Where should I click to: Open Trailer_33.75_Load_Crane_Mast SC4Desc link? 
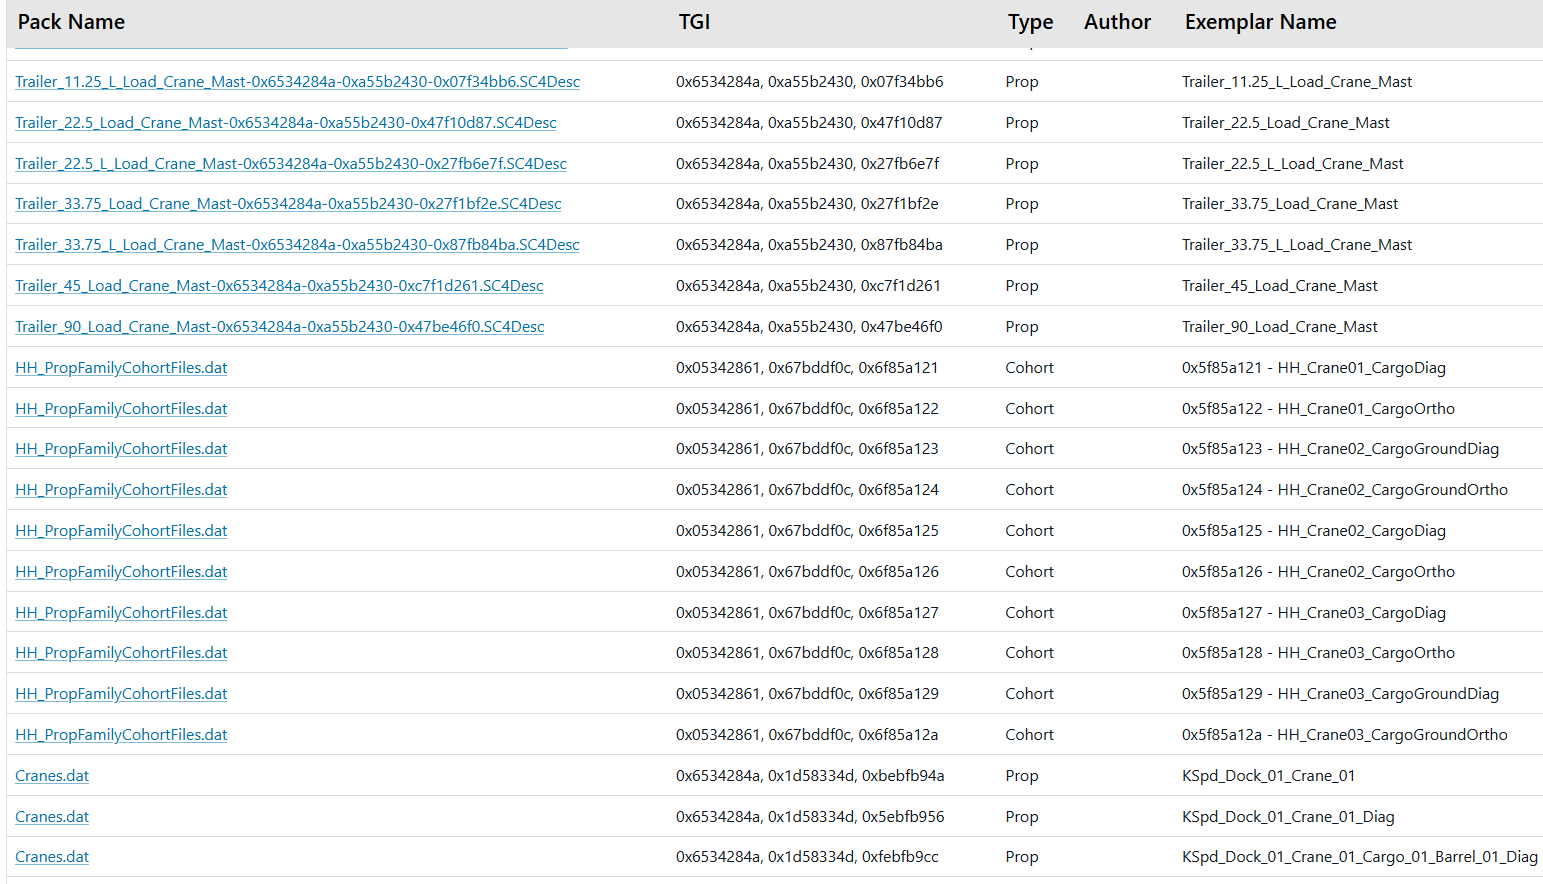pyautogui.click(x=288, y=204)
